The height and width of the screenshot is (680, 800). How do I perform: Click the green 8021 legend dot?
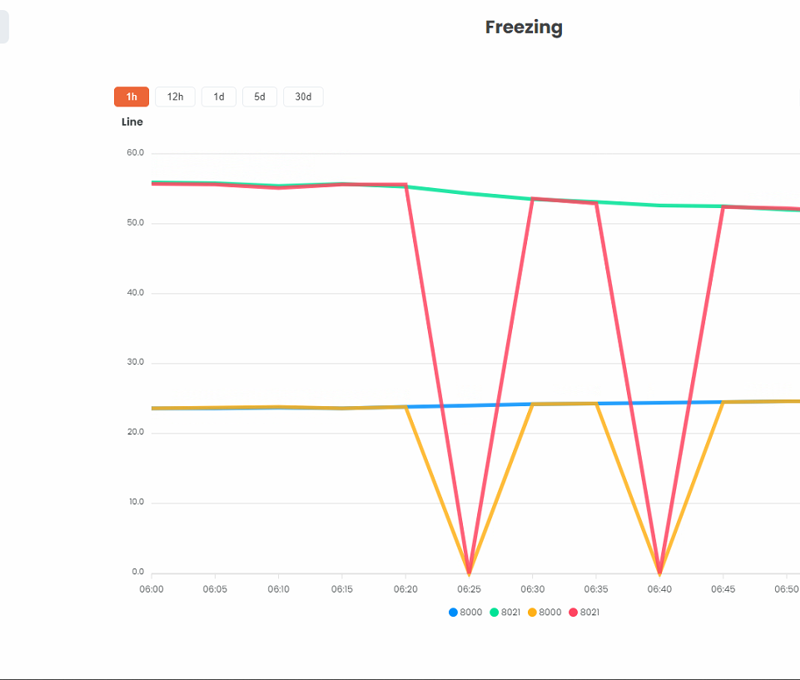pos(494,611)
